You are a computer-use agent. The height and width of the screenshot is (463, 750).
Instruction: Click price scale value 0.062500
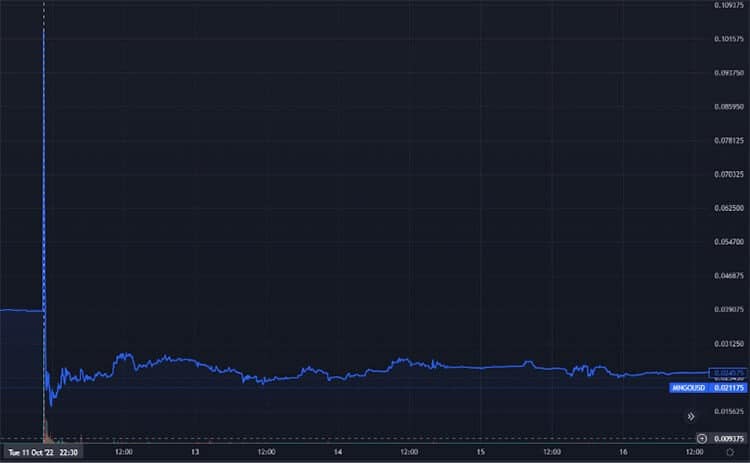(x=729, y=208)
